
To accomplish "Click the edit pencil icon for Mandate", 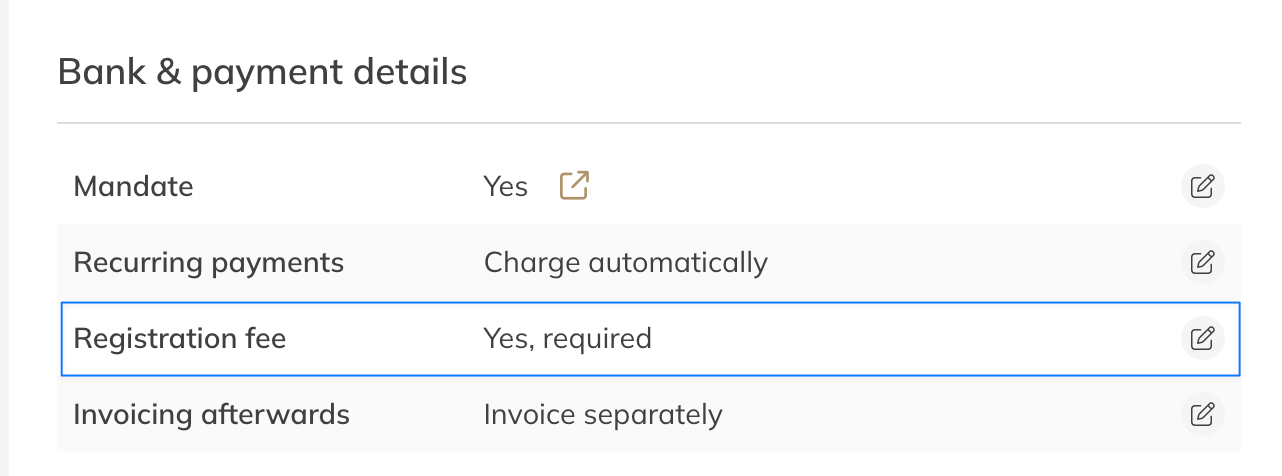I will (x=1202, y=186).
